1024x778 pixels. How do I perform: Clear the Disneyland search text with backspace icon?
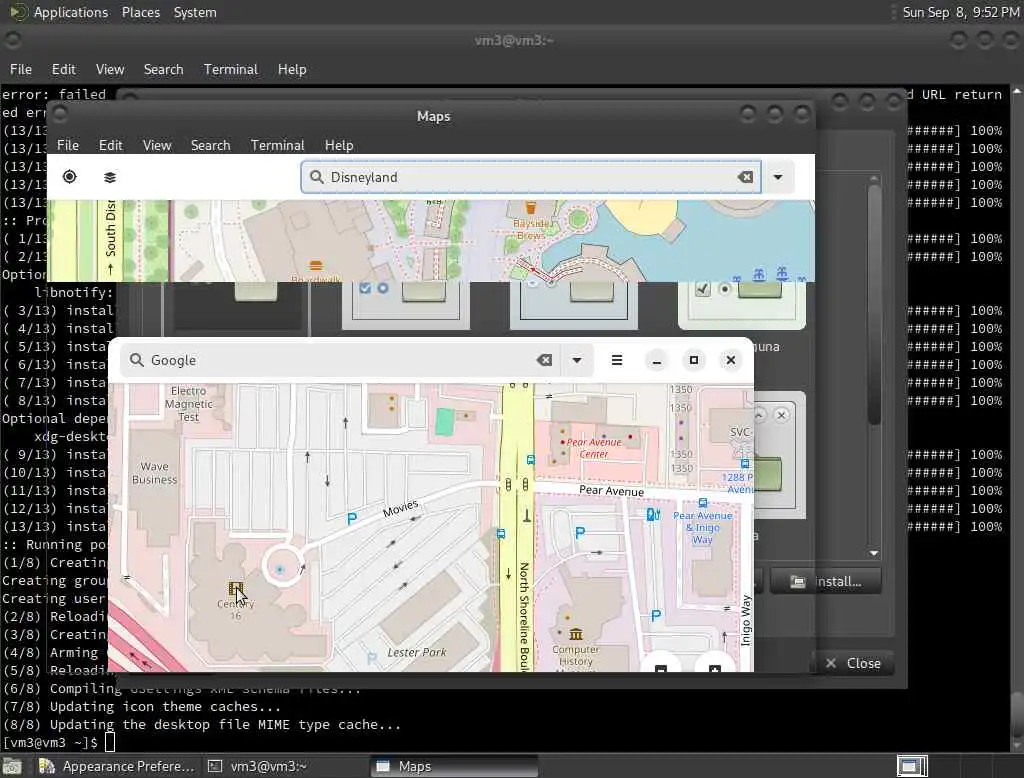745,177
